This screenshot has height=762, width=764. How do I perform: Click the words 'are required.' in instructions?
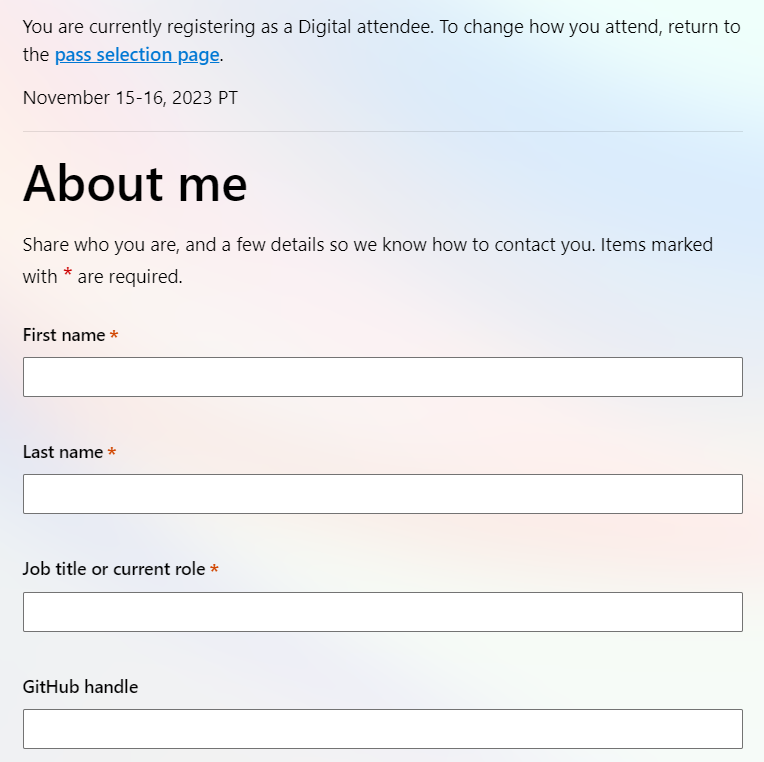(x=130, y=277)
